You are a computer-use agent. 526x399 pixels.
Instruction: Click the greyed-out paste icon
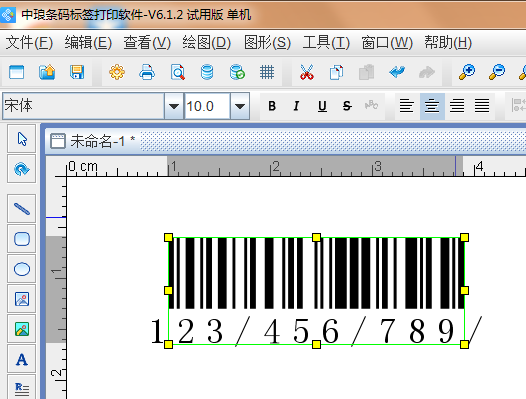[367, 72]
